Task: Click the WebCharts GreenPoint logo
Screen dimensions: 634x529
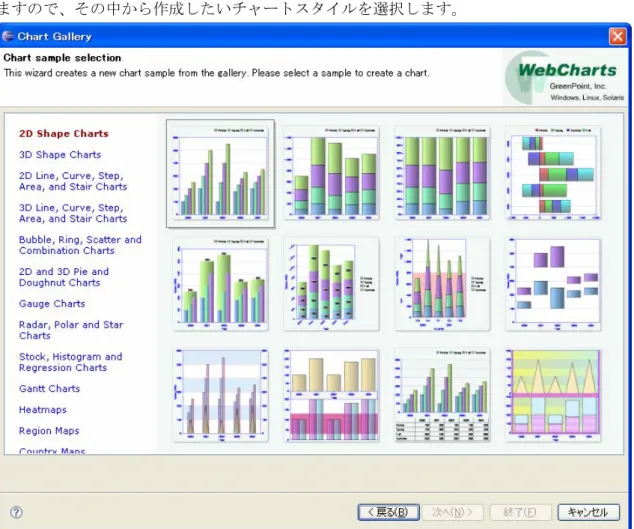Action: (564, 78)
